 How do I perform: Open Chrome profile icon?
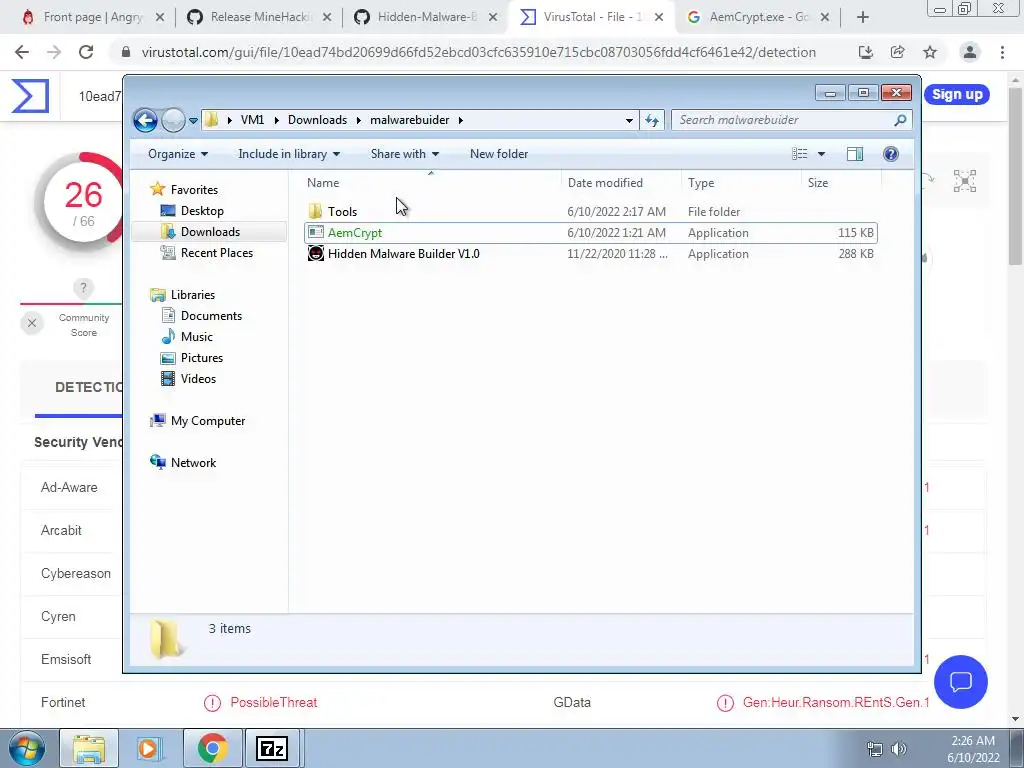970,52
